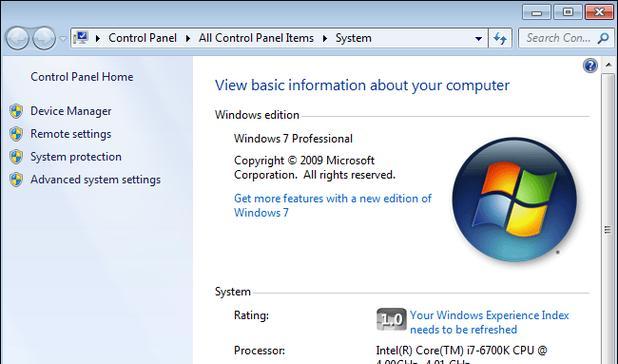This screenshot has height=364, width=618.
Task: Open Remote settings link
Action: (71, 134)
